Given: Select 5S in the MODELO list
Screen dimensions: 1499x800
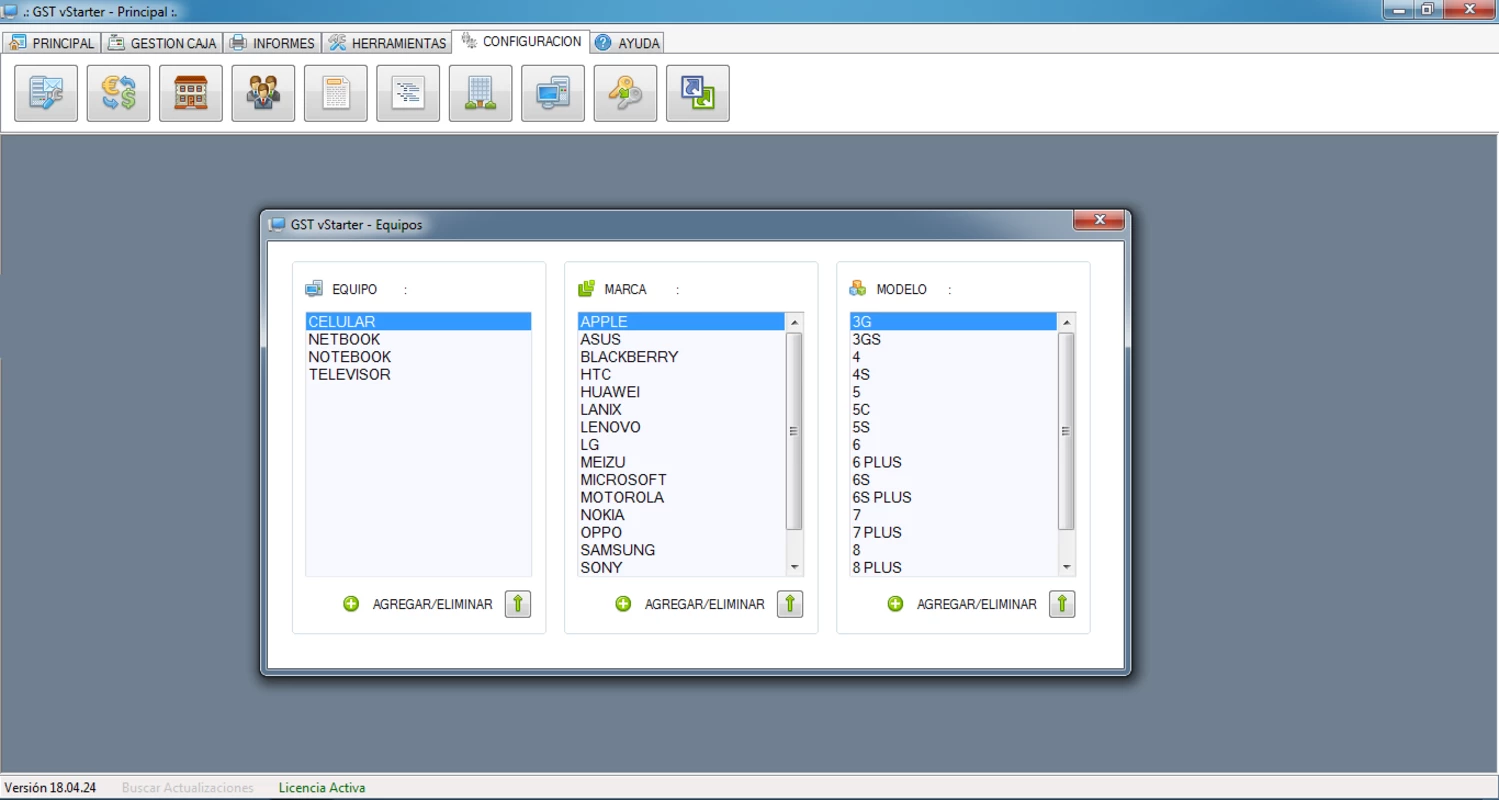Looking at the screenshot, I should (954, 427).
